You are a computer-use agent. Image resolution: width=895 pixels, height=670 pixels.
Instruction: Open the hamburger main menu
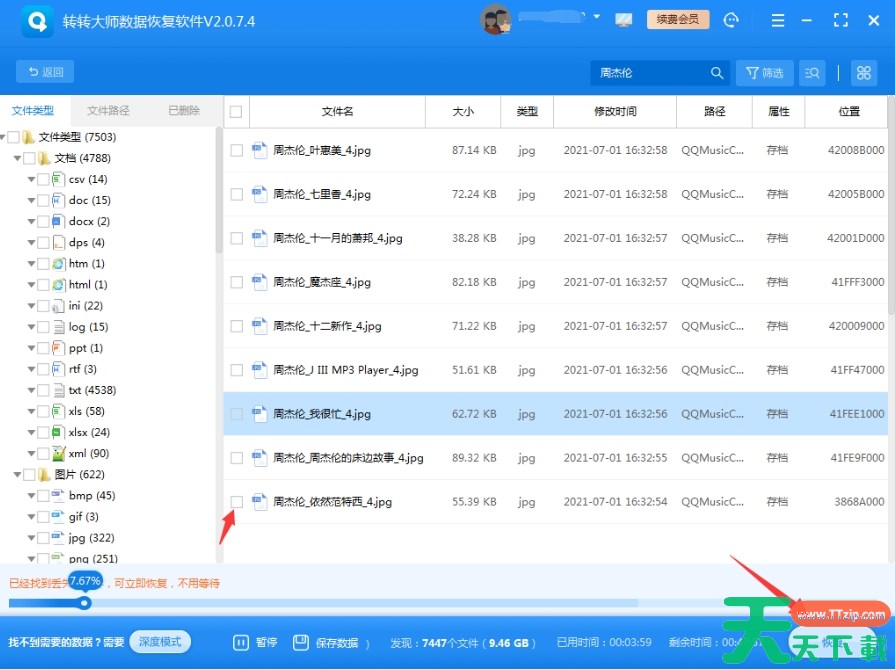(x=778, y=20)
